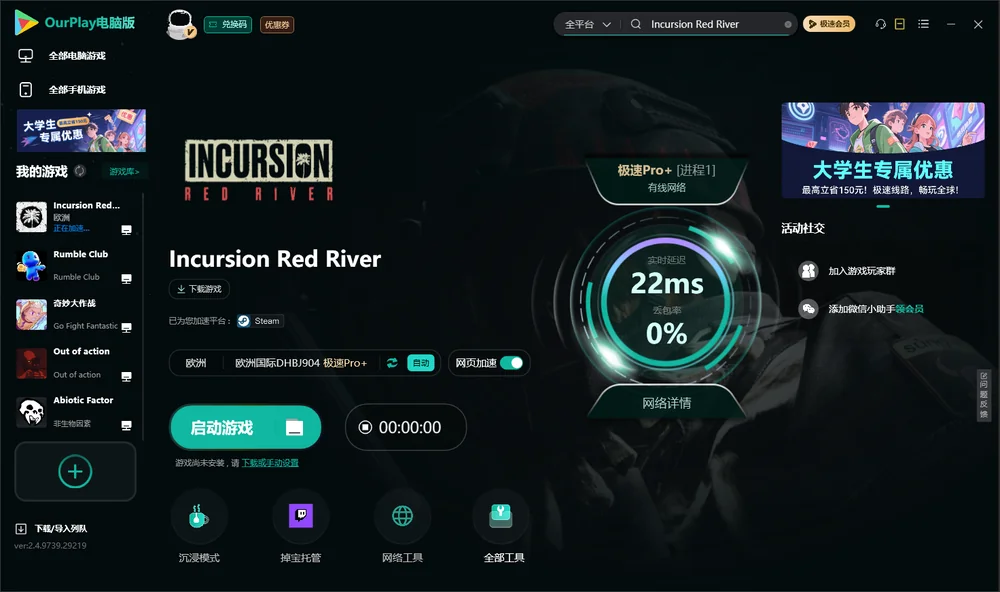Open the 极速会员 membership button
The height and width of the screenshot is (592, 1000).
coord(829,24)
